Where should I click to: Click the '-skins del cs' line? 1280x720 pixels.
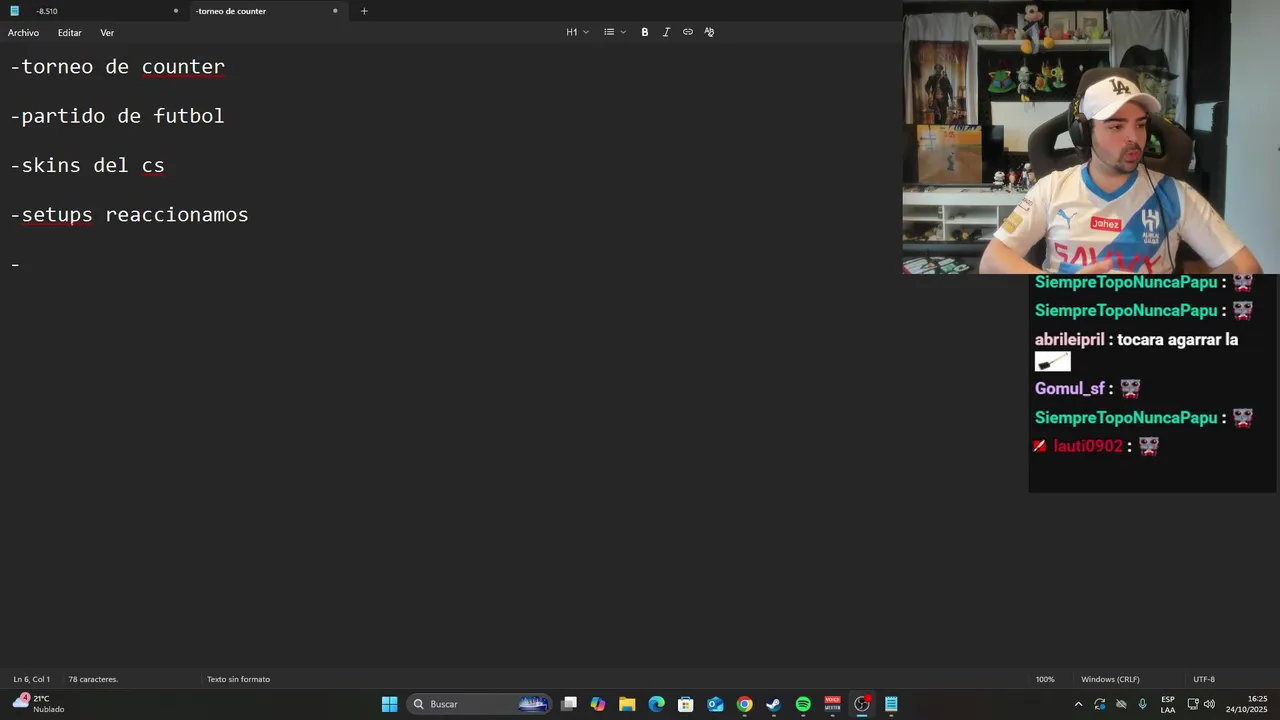87,165
